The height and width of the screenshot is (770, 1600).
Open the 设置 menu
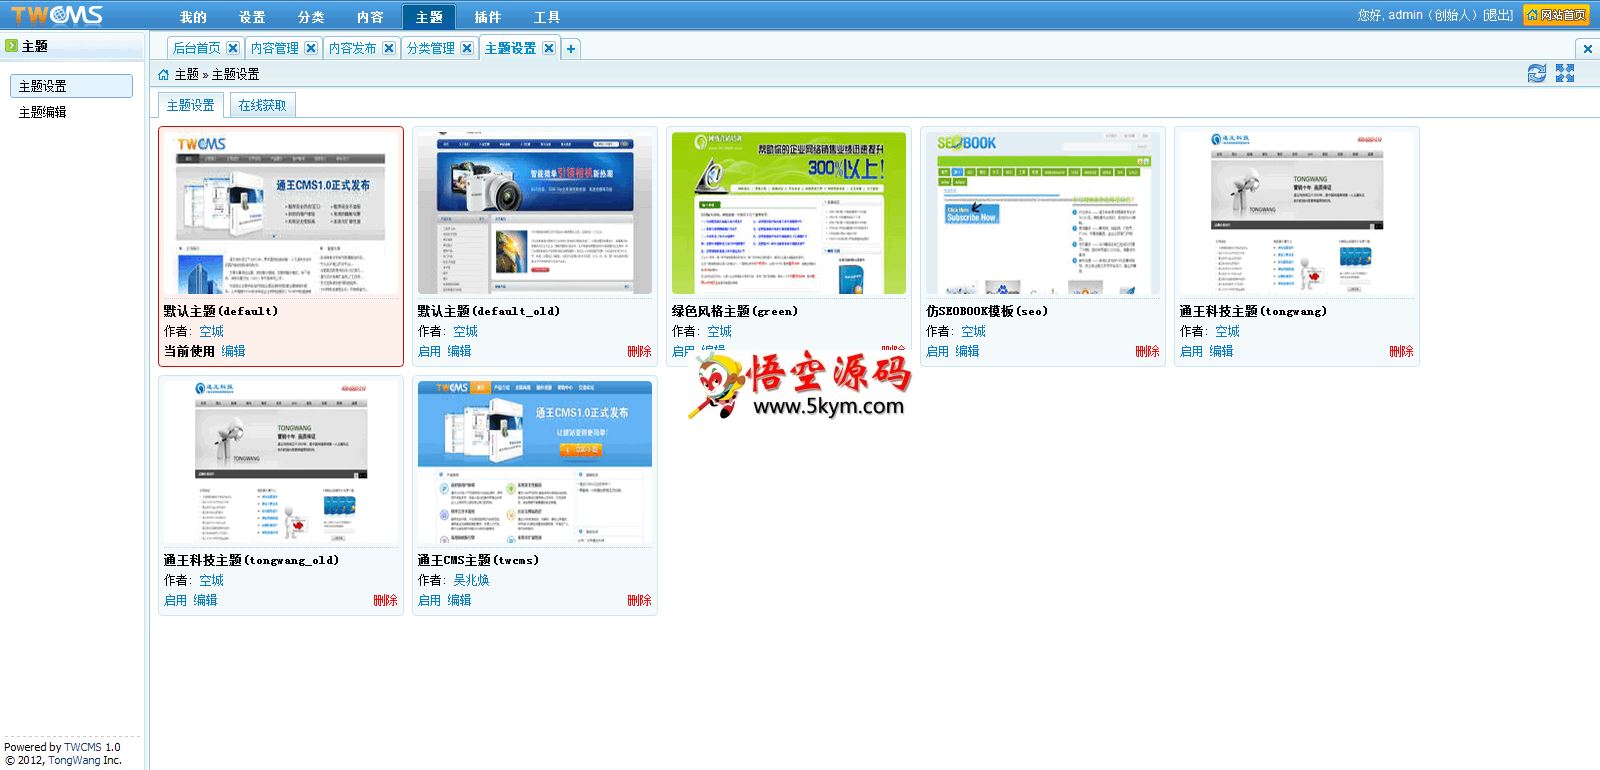(252, 17)
